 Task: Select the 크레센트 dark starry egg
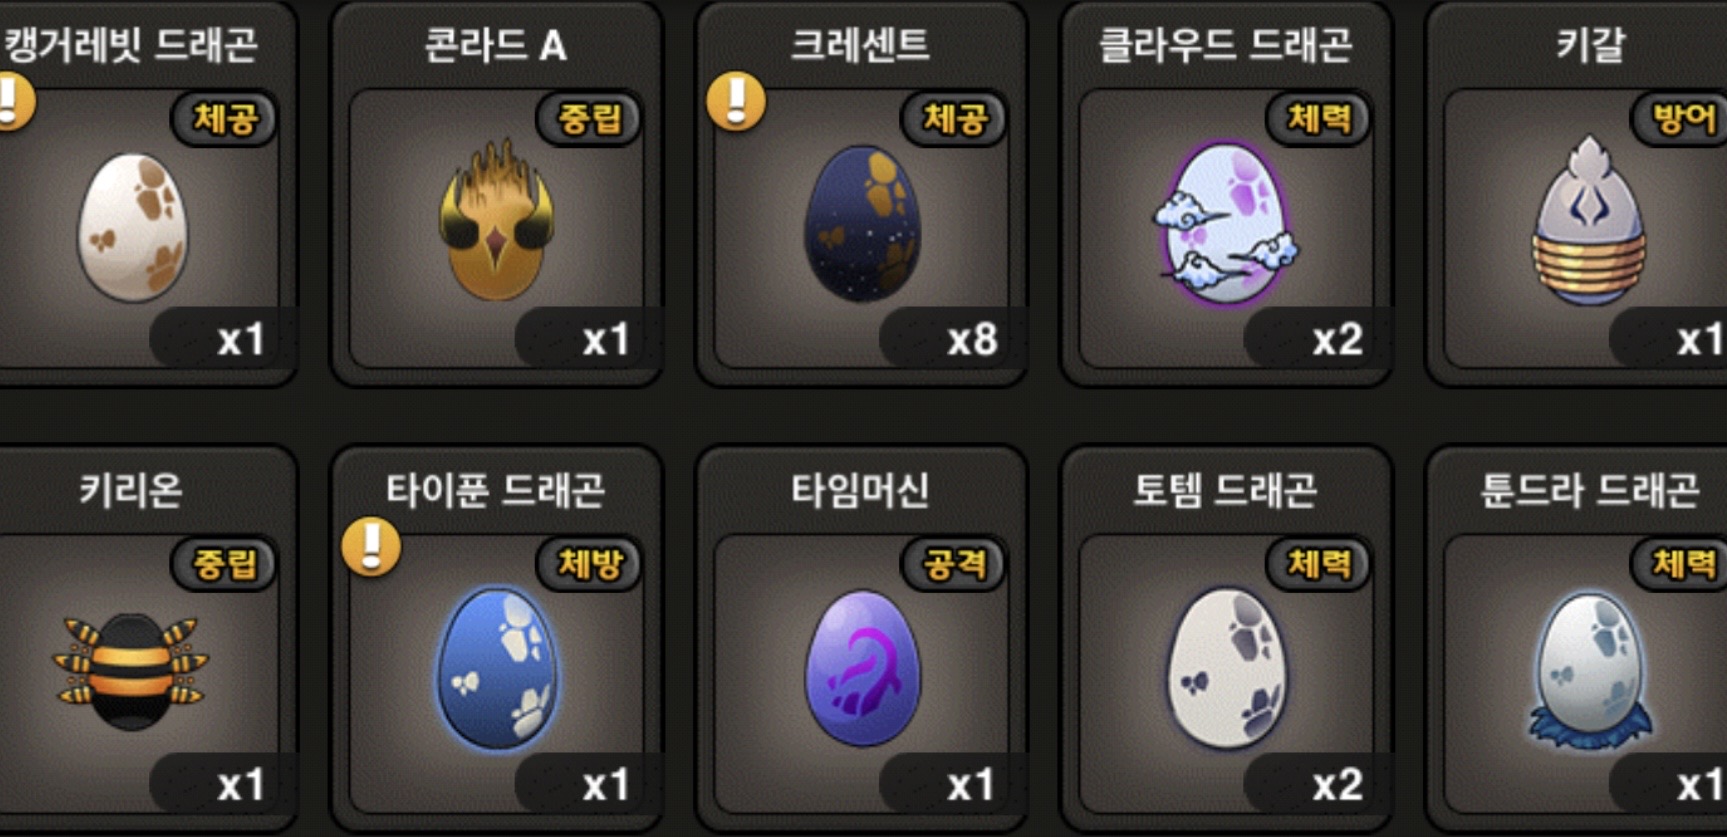(862, 224)
